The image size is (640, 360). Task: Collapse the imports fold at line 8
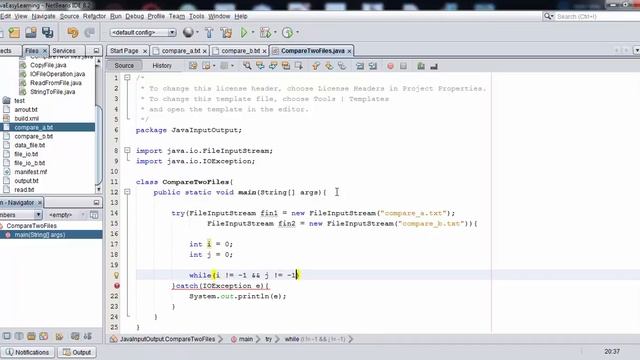[127, 150]
